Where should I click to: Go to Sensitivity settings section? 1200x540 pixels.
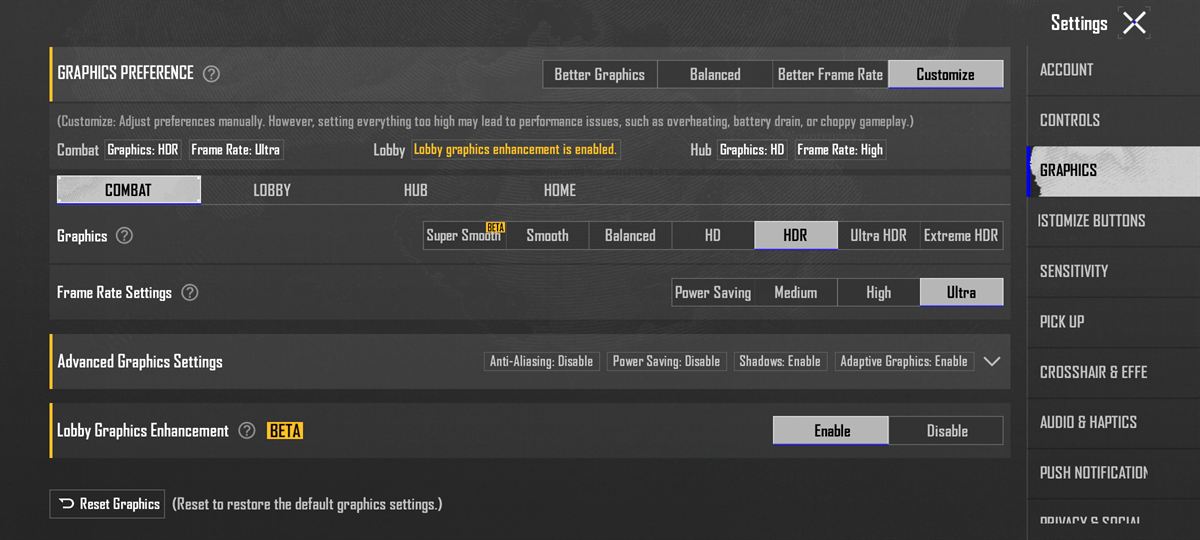click(1074, 271)
